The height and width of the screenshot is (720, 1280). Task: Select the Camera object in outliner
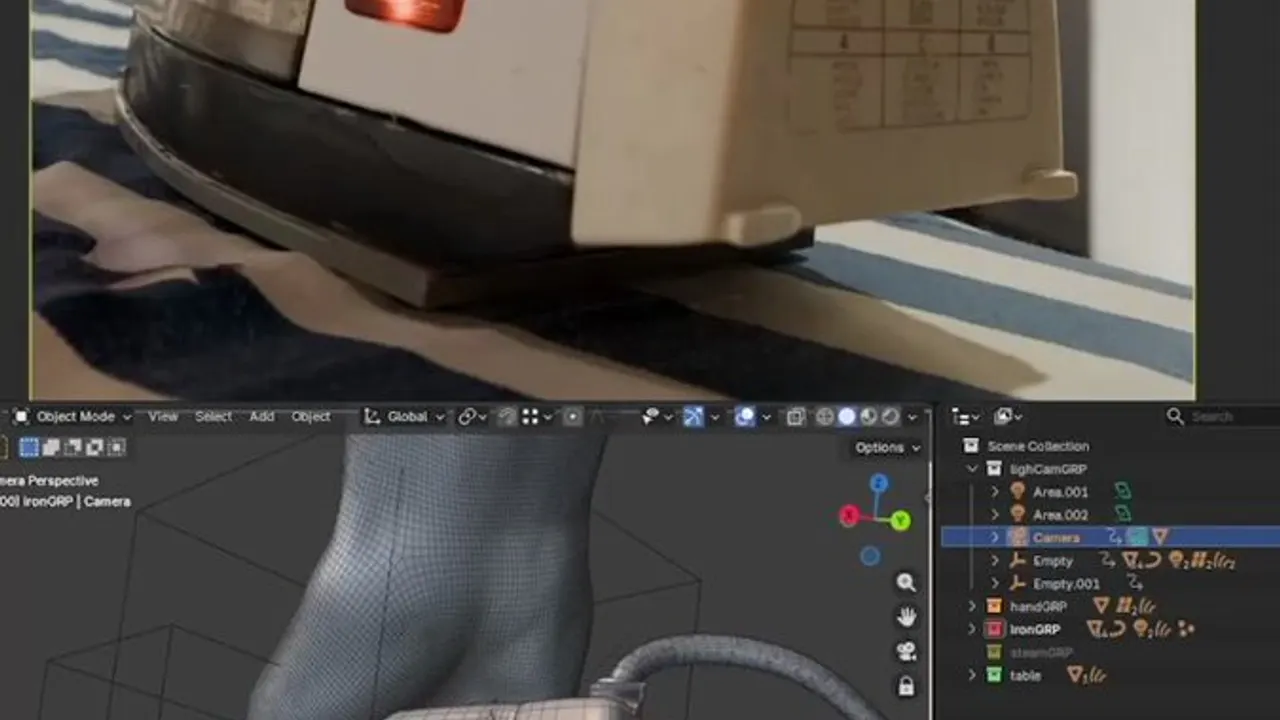point(1055,538)
